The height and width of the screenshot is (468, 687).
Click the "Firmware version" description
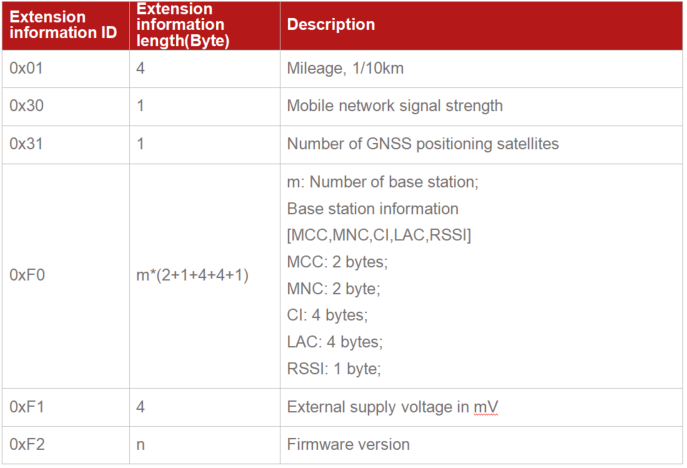pyautogui.click(x=348, y=444)
